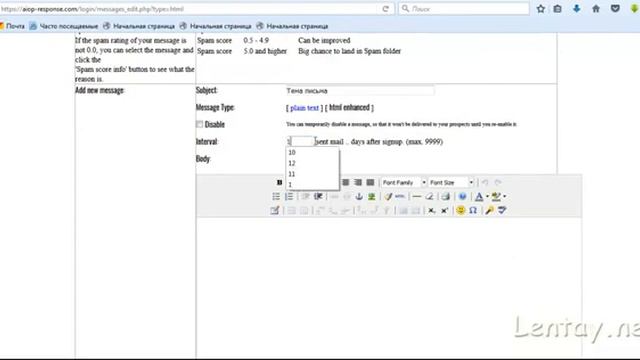Open HTML source editor

pos(400,196)
